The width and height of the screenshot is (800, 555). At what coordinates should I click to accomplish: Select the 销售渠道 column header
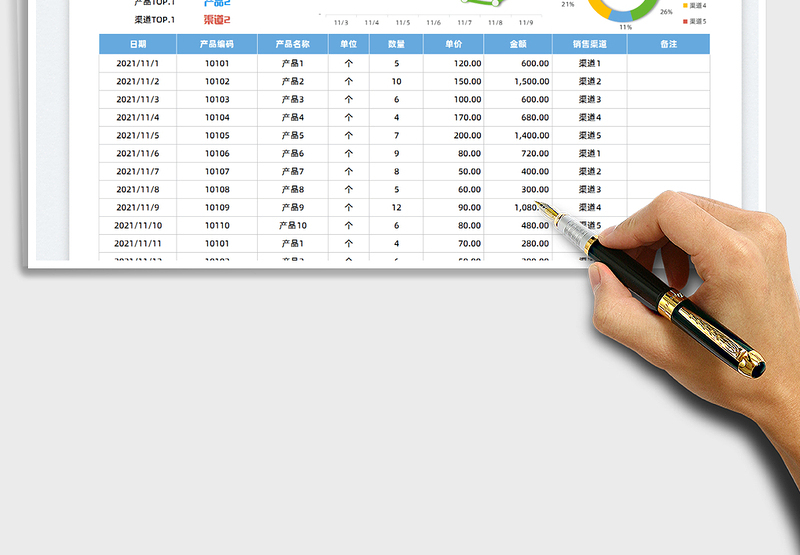tap(590, 44)
